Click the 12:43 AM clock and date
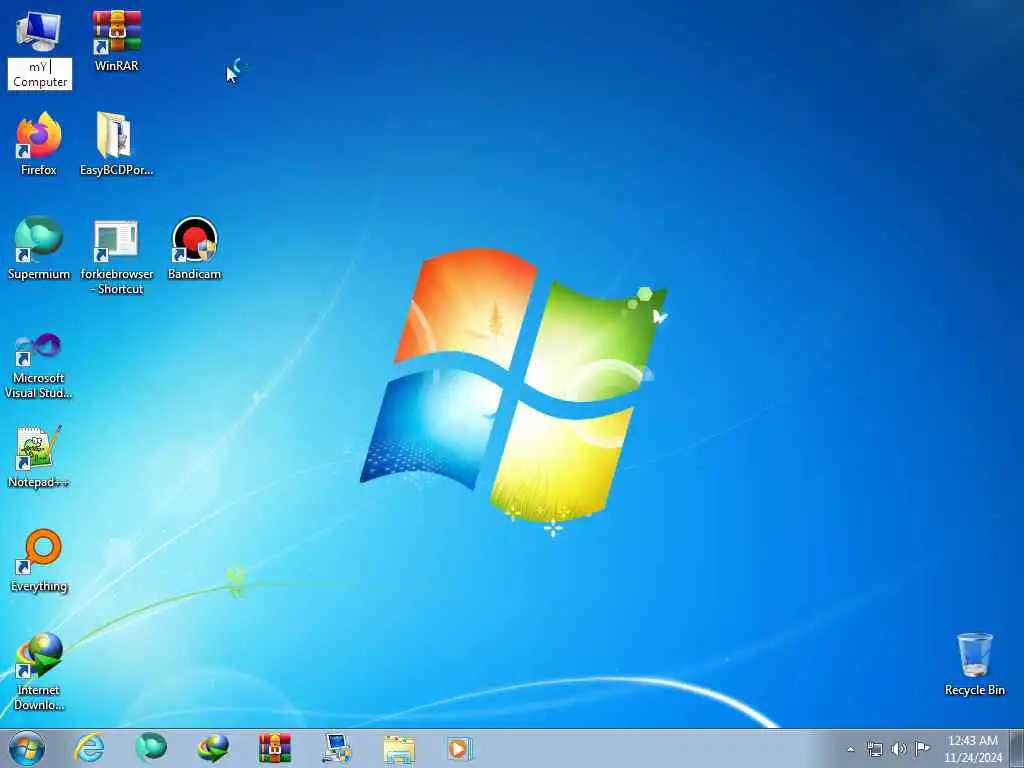 [x=972, y=749]
